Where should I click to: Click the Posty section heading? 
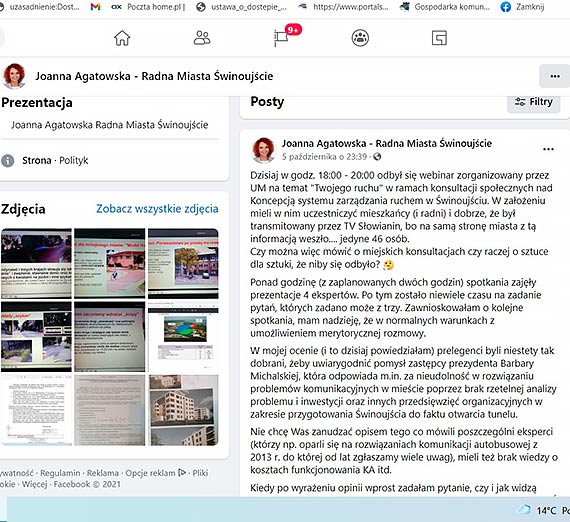click(267, 102)
